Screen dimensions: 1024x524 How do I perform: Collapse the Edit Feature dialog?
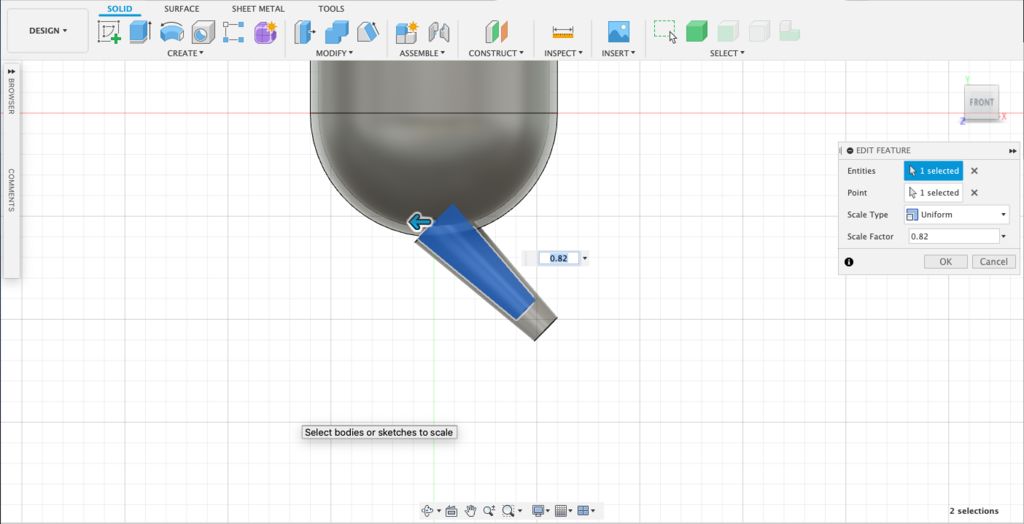point(849,150)
